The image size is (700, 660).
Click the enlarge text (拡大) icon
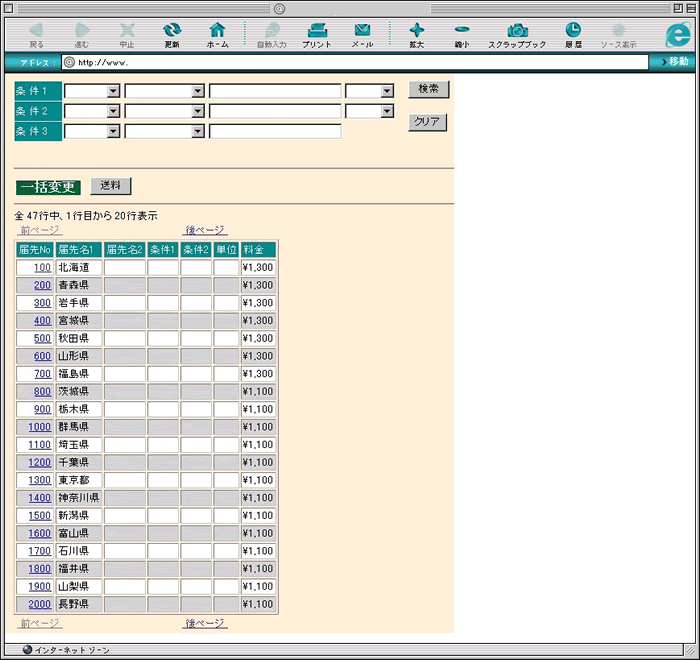pyautogui.click(x=417, y=35)
